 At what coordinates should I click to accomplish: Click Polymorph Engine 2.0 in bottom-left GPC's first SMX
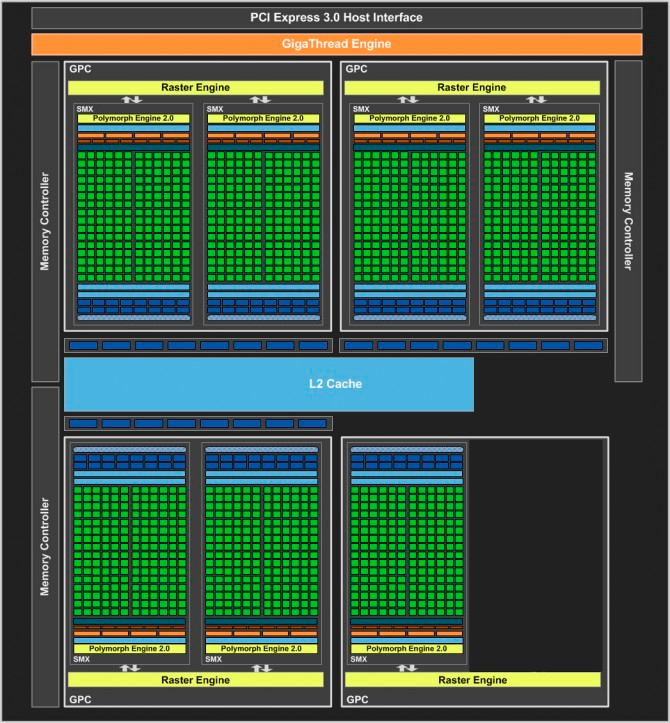[x=130, y=649]
